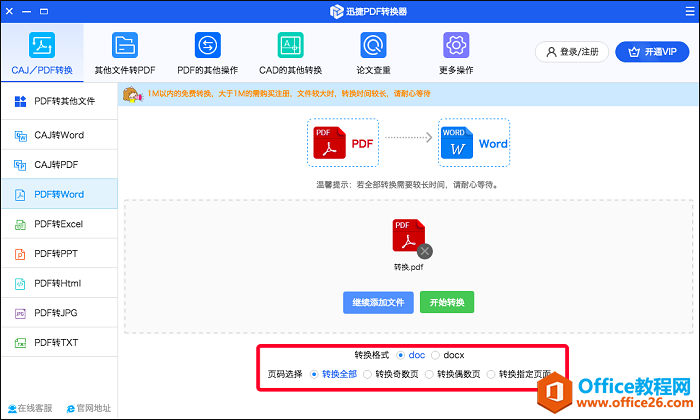Screen dimensions: 700x420
Task: Open the CAJ/PDF转换 toolbar icon
Action: point(41,46)
